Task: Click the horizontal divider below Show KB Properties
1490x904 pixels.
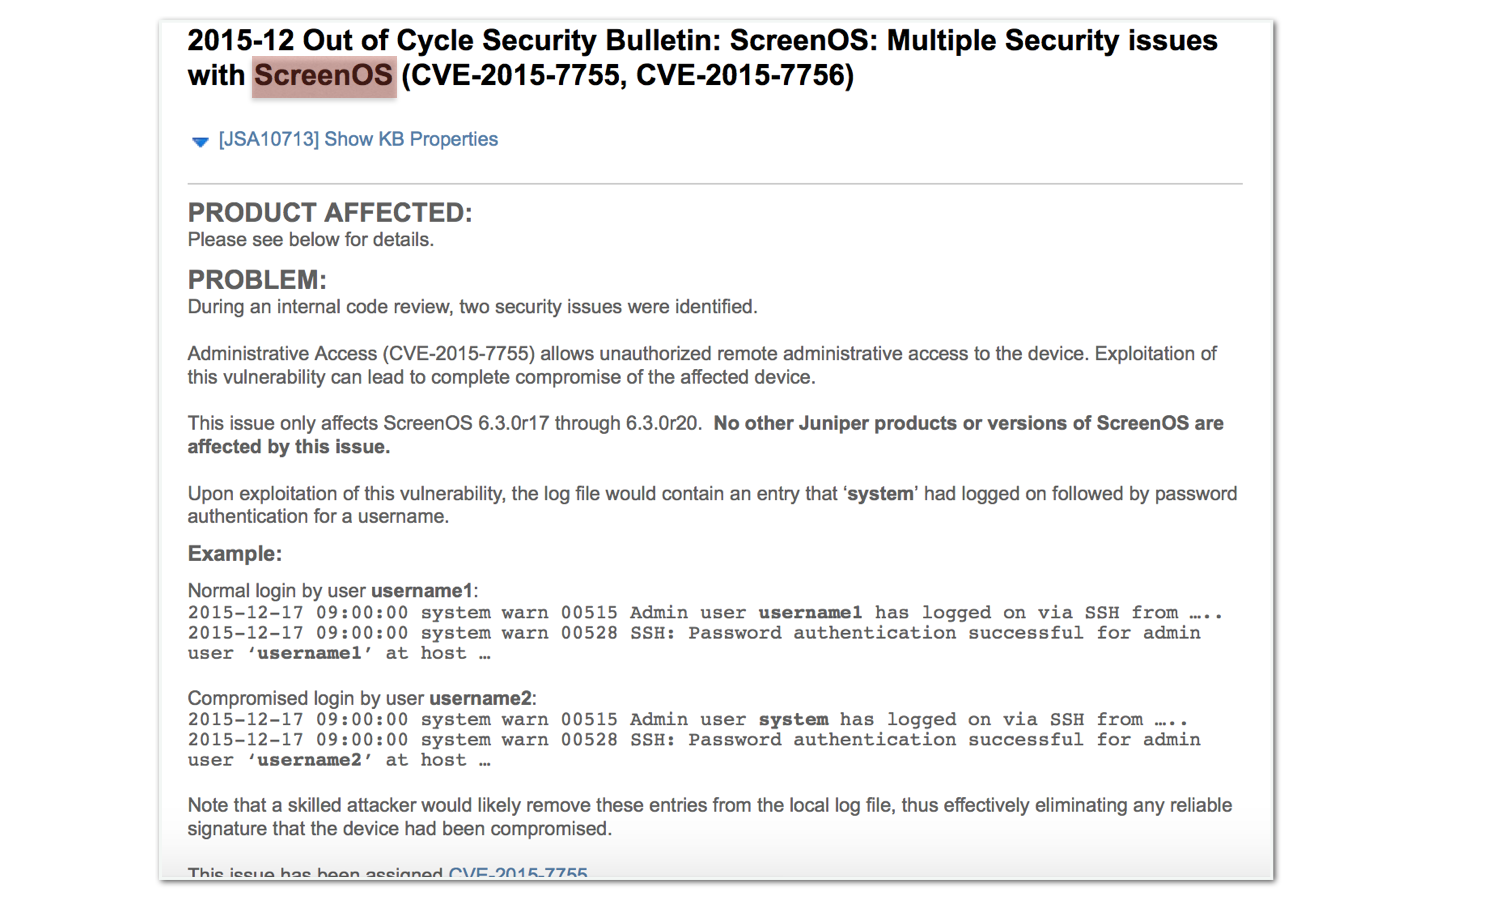Action: click(x=715, y=184)
